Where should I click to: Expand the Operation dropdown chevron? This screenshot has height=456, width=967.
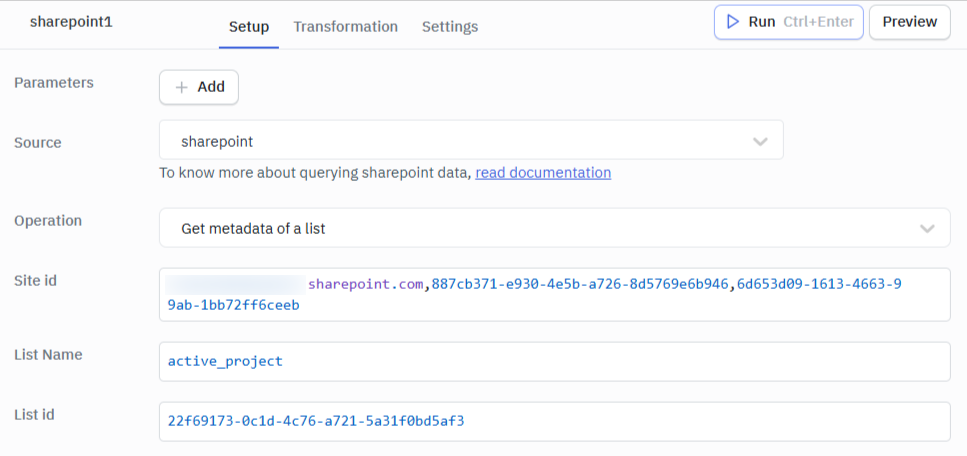(927, 228)
